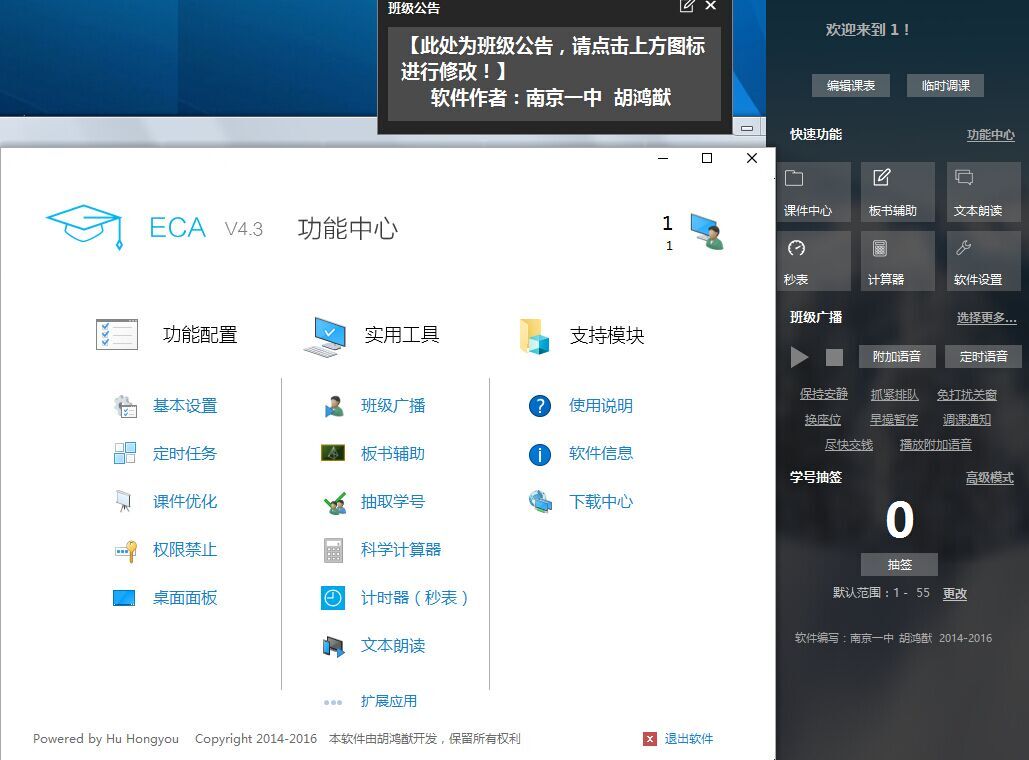This screenshot has width=1029, height=760.
Task: Open the 使用说明 question mark icon
Action: [x=540, y=406]
